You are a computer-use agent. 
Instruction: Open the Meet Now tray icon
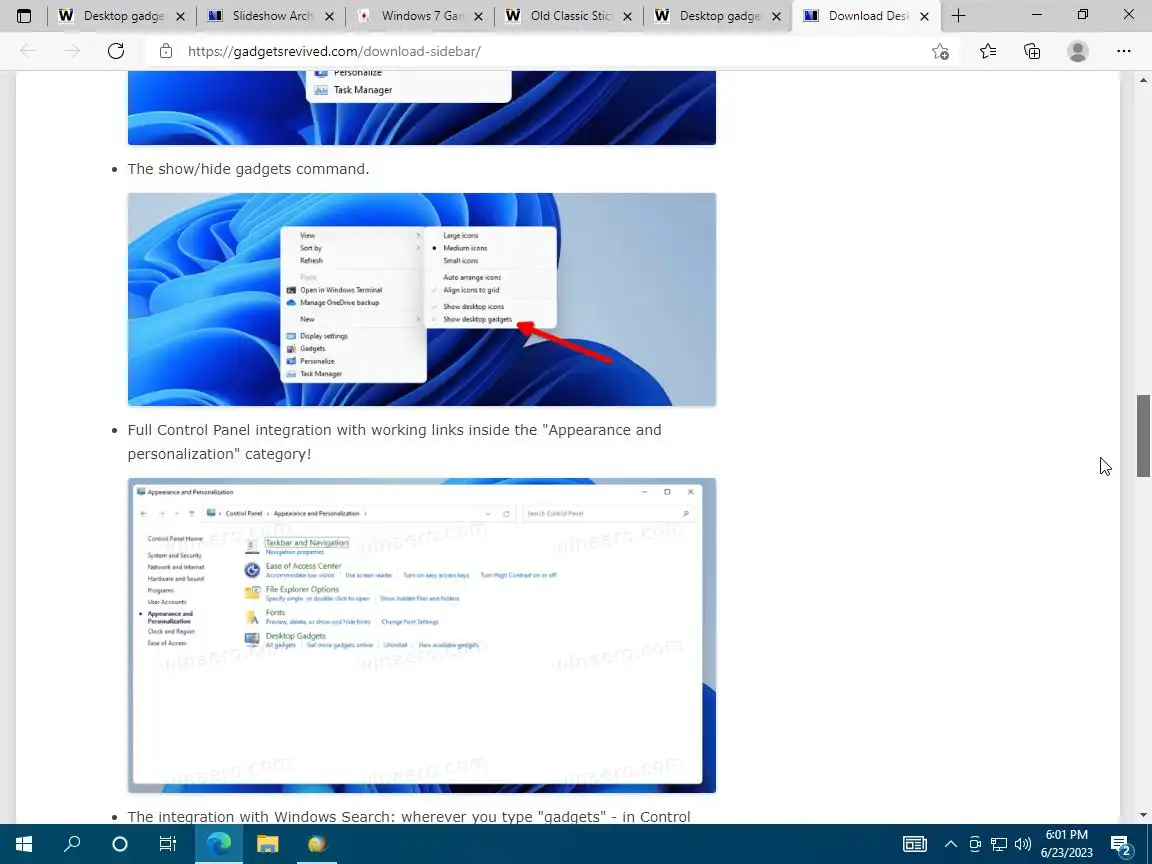click(975, 843)
